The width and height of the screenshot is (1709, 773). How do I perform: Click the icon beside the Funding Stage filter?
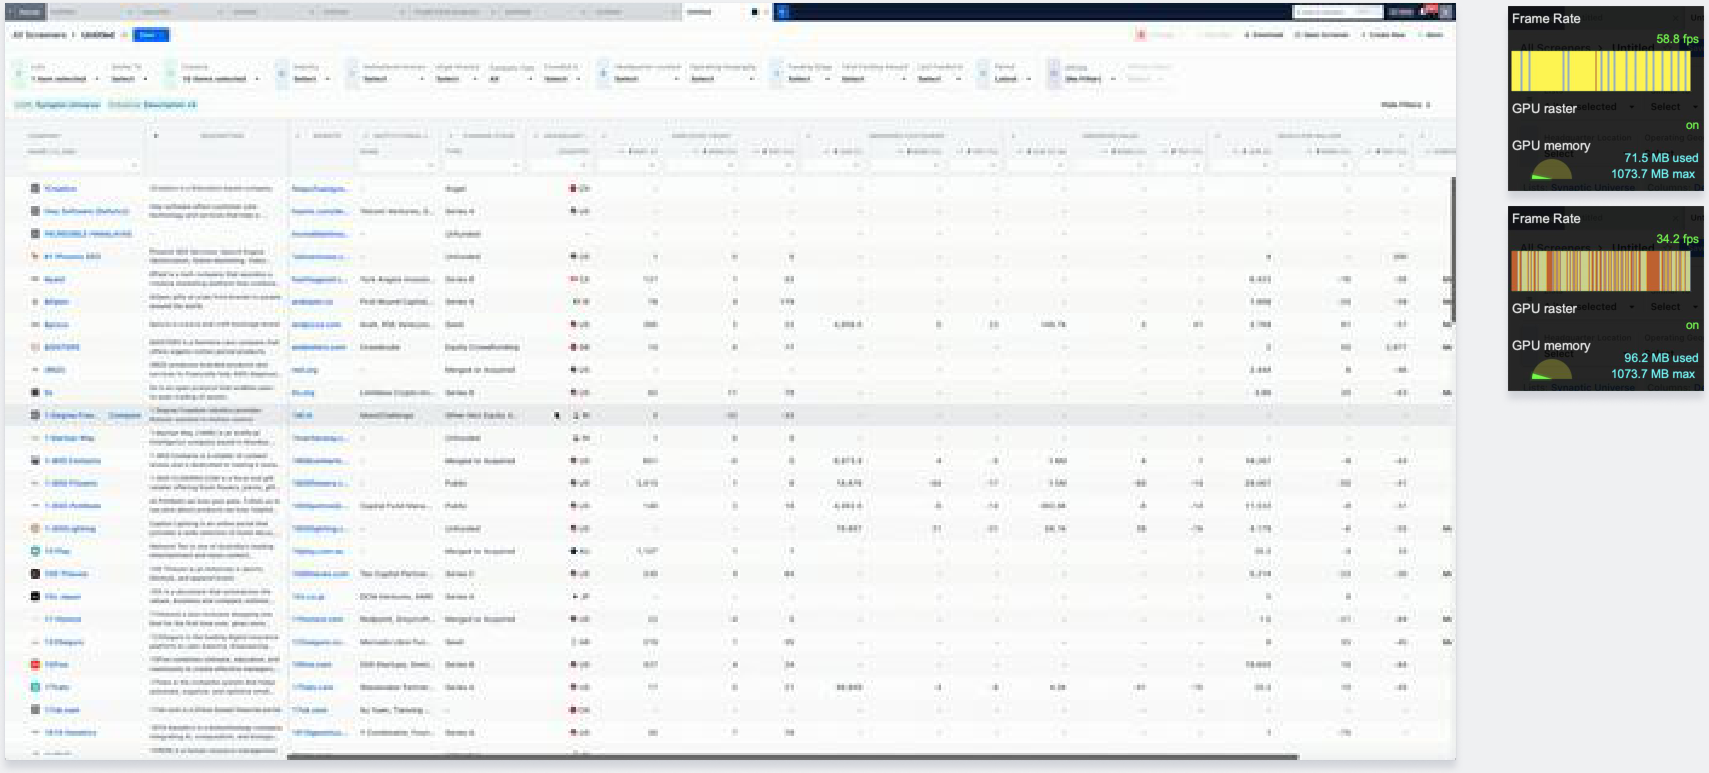776,74
